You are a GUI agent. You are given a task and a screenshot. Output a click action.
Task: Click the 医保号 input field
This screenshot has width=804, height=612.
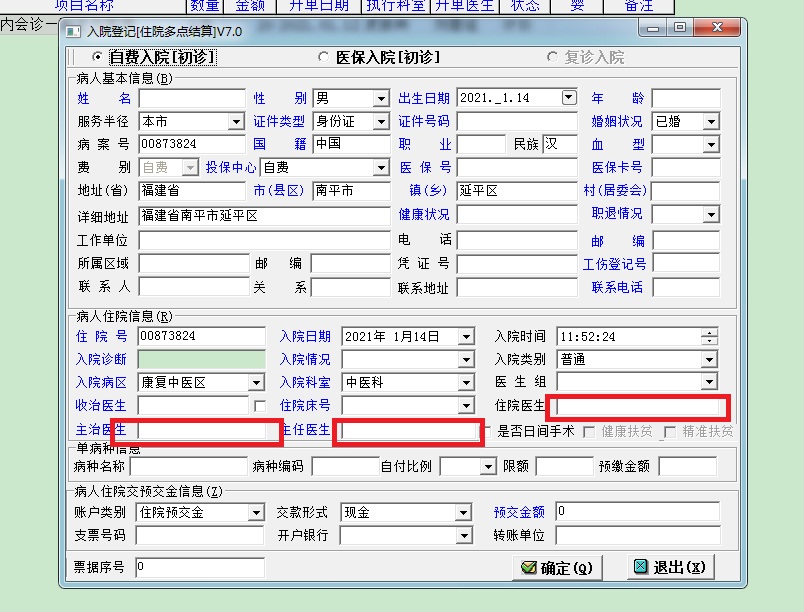point(517,168)
